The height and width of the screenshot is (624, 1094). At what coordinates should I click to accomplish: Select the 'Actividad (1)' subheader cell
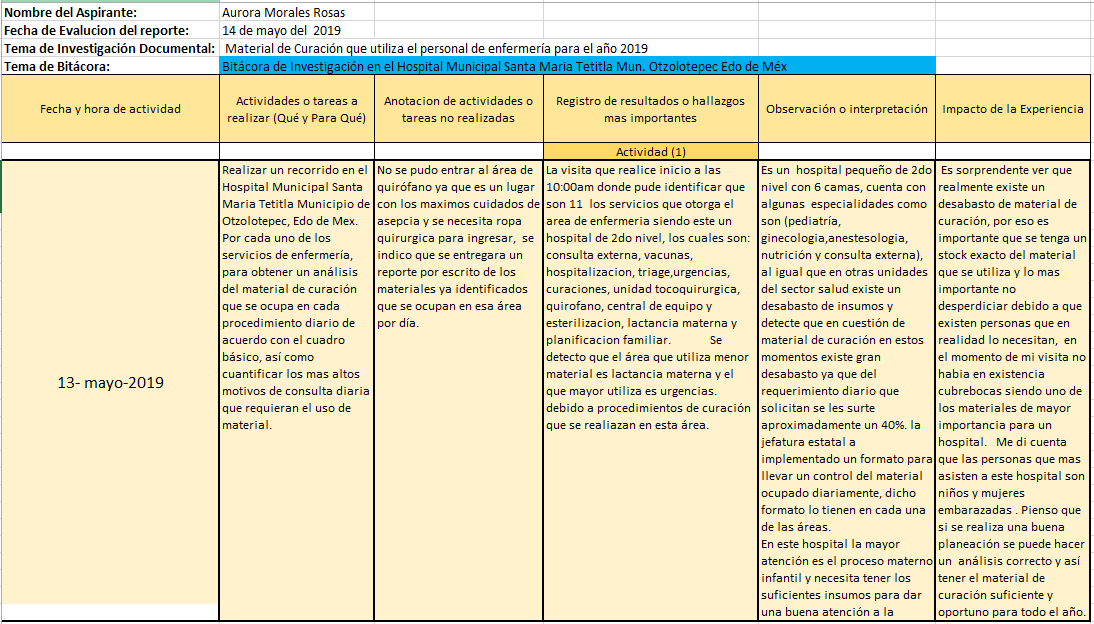click(651, 152)
